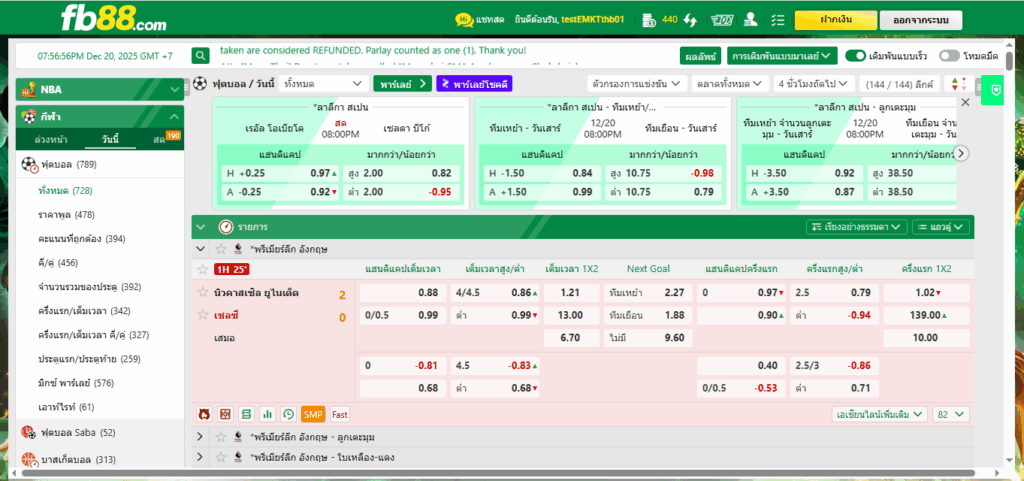Close the featured matches carousel
The image size is (1024, 481).
click(x=965, y=102)
